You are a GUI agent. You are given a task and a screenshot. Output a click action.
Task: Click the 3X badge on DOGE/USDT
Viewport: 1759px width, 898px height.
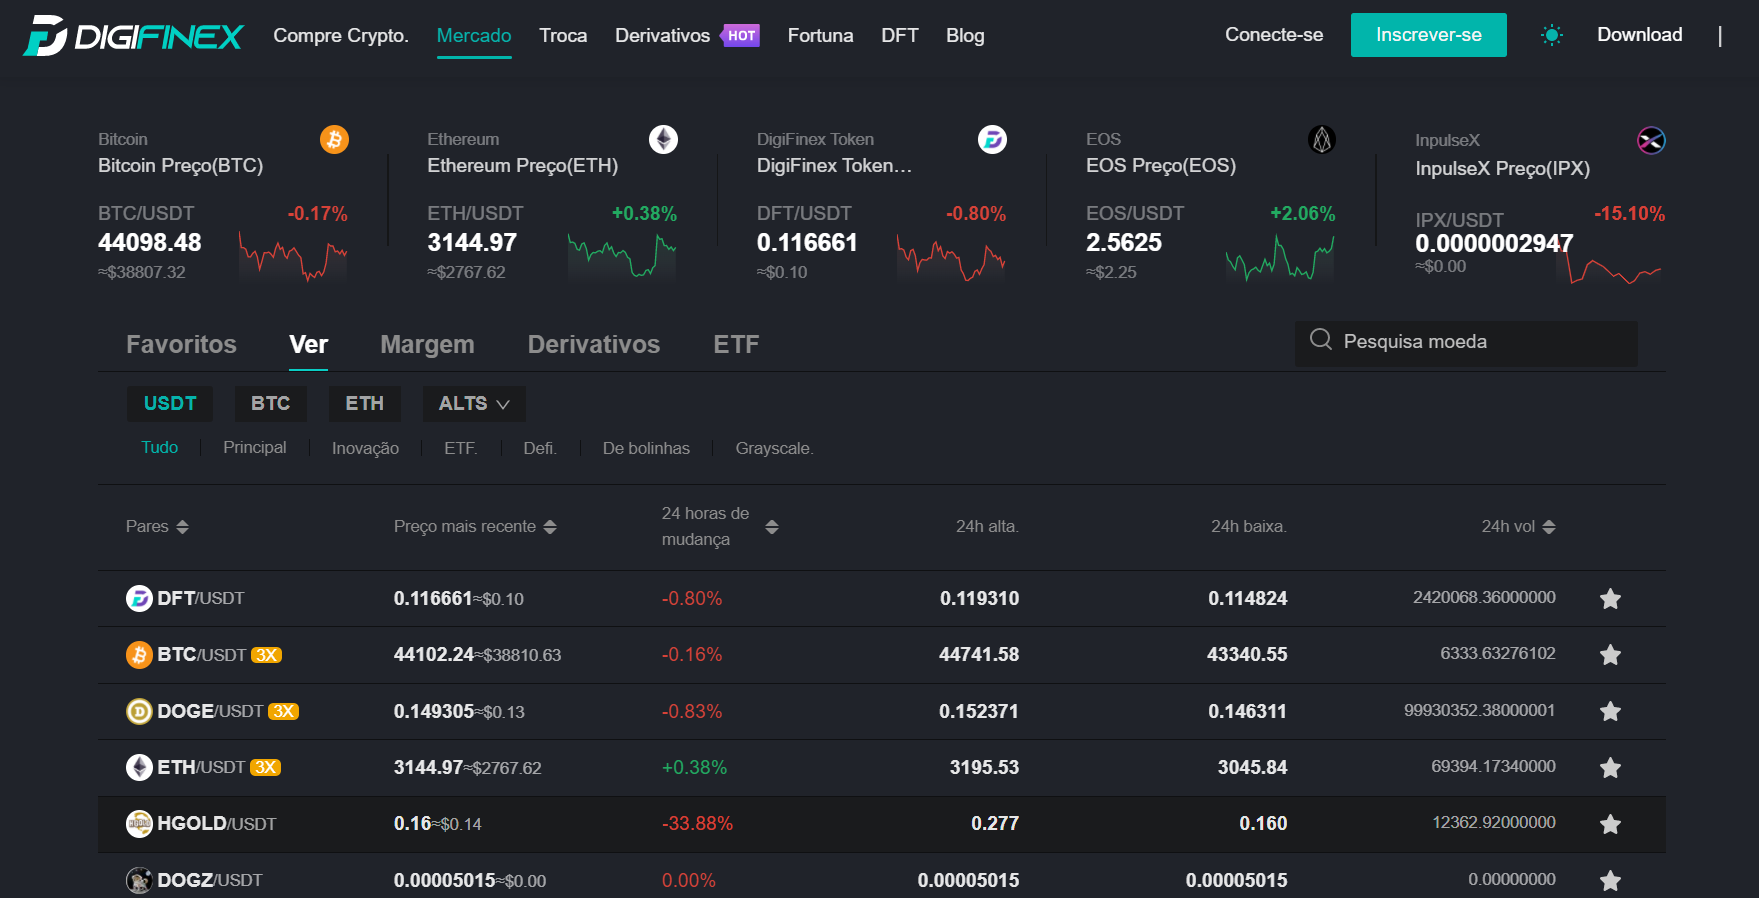[x=284, y=711]
